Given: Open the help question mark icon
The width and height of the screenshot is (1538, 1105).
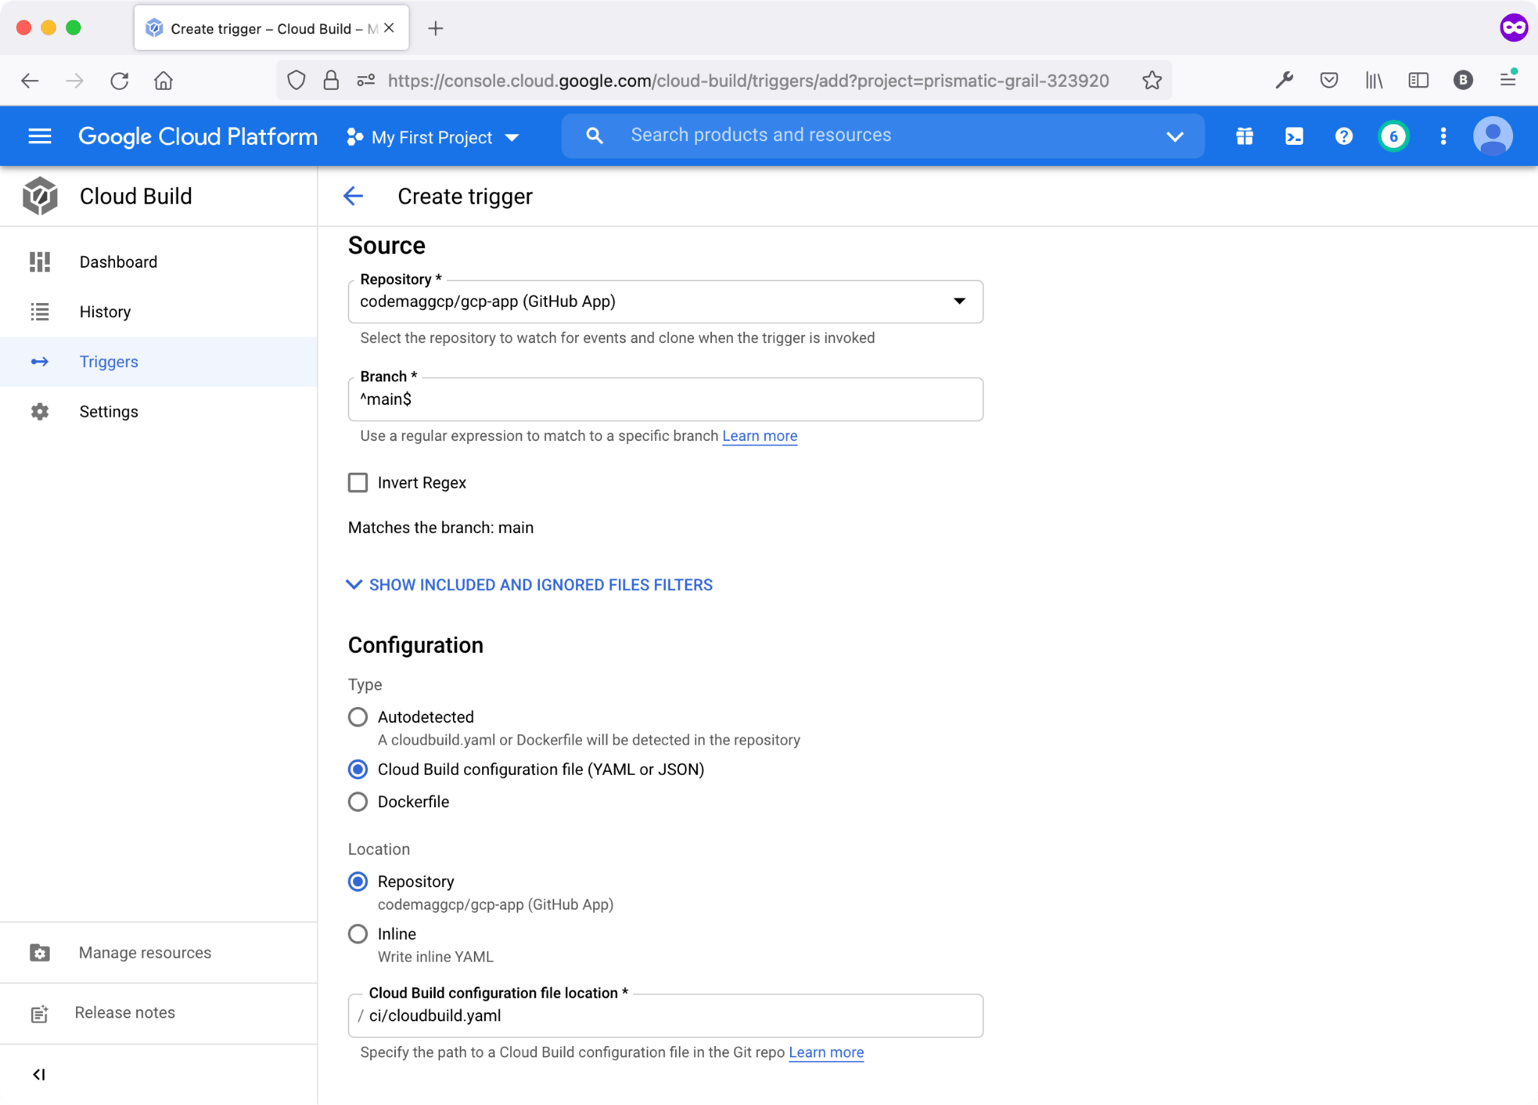Looking at the screenshot, I should 1343,136.
